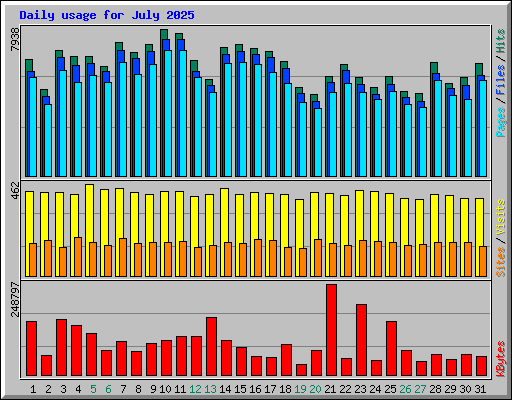512x400 pixels.
Task: Click day 8 on the x-axis
Action: (x=138, y=389)
